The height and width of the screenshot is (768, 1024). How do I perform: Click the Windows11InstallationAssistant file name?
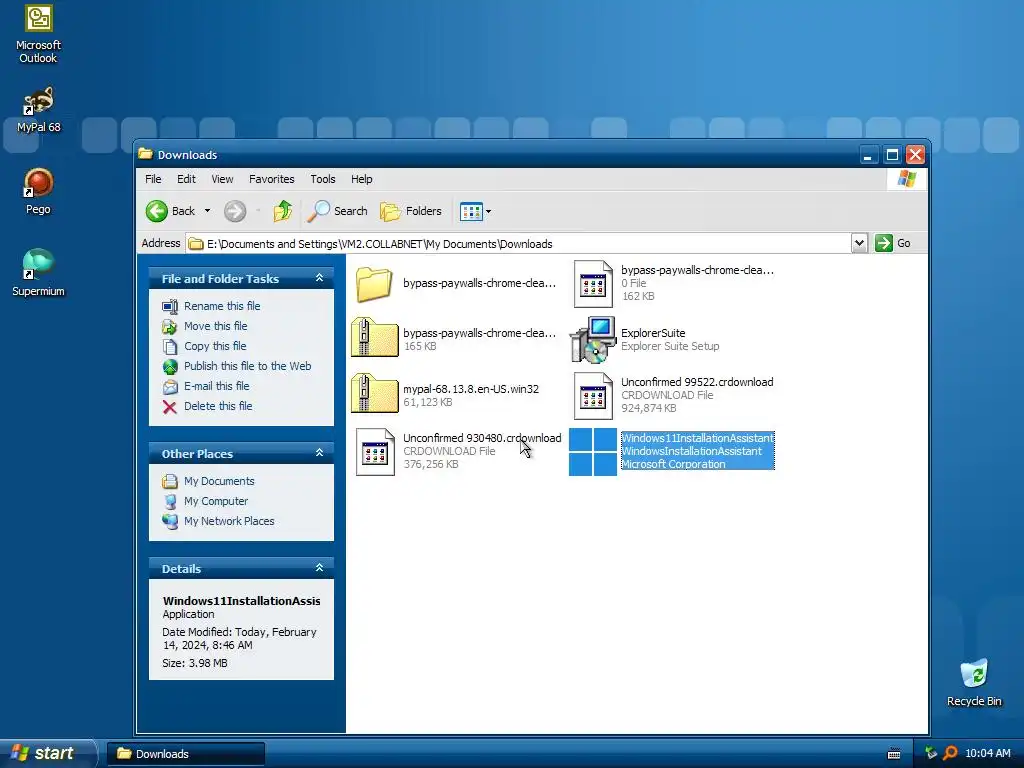697,438
